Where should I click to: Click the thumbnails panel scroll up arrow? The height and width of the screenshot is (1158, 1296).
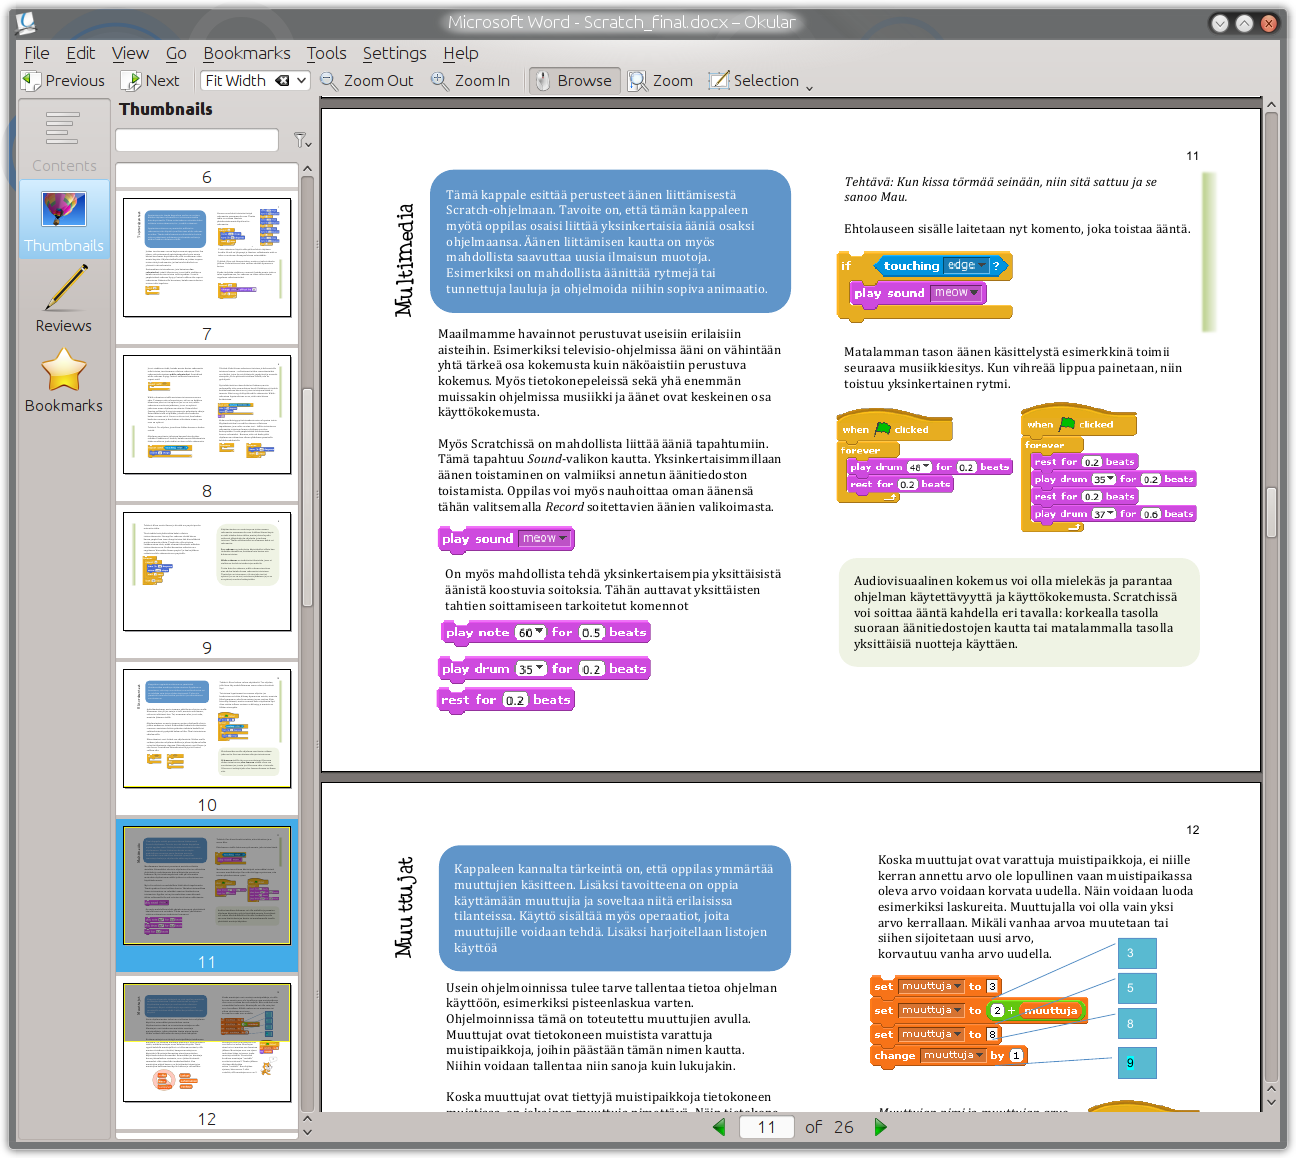click(x=307, y=169)
